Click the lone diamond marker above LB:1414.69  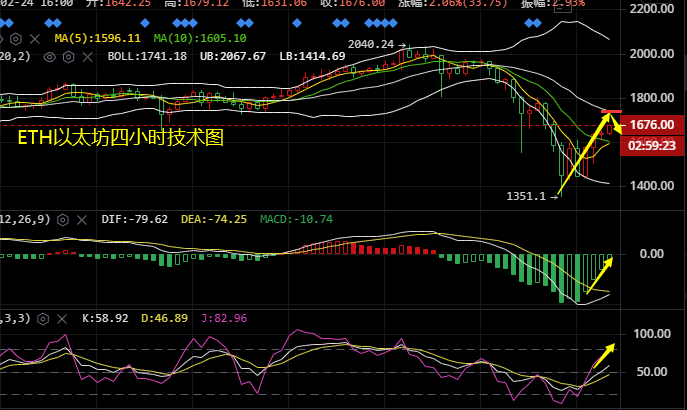[297, 23]
